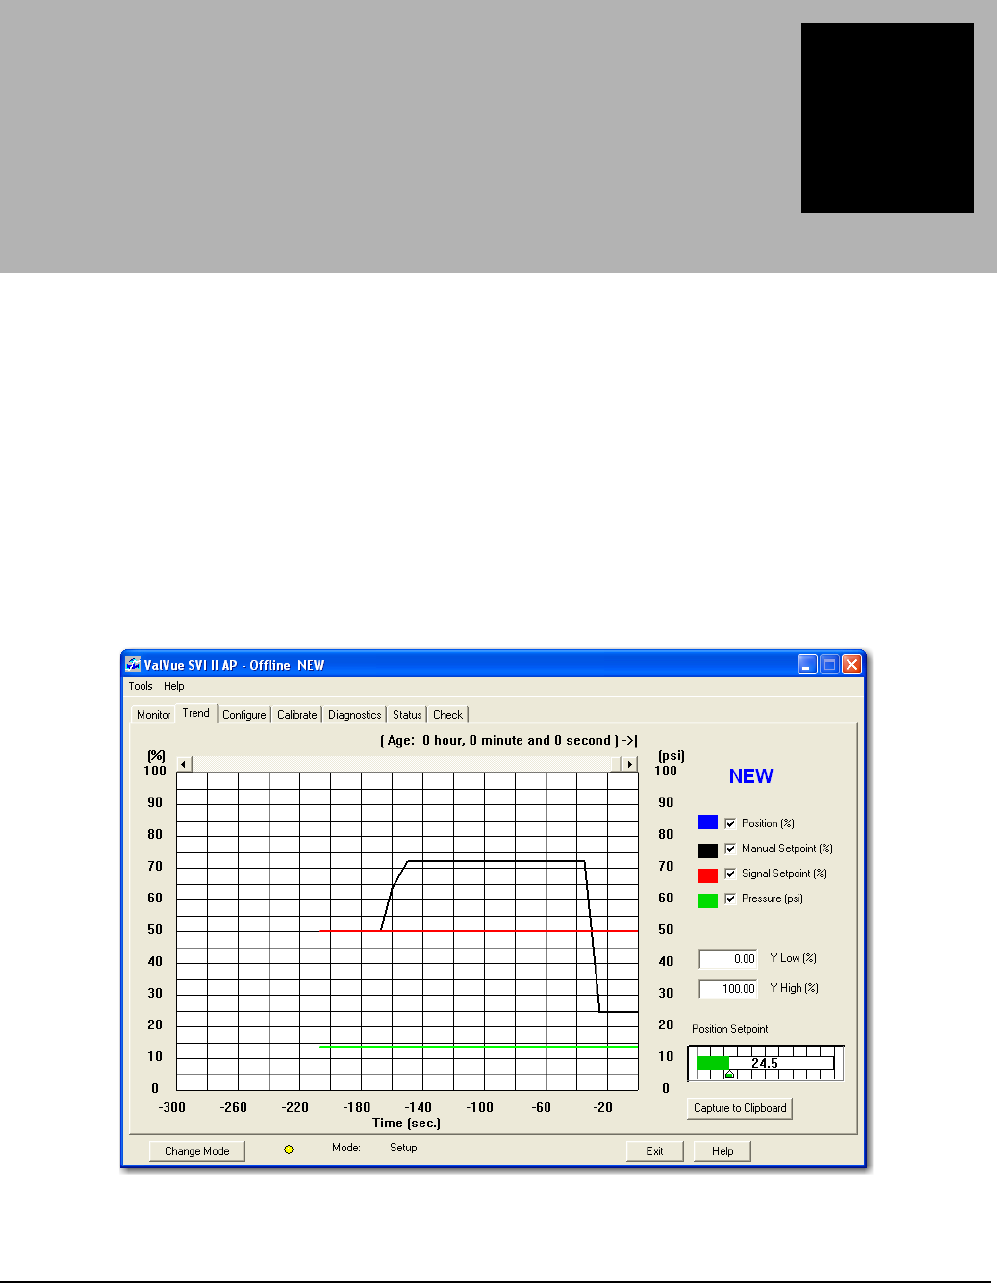Screen dimensions: 997x1283
Task: Click the green Pressure color swatch
Action: 708,900
